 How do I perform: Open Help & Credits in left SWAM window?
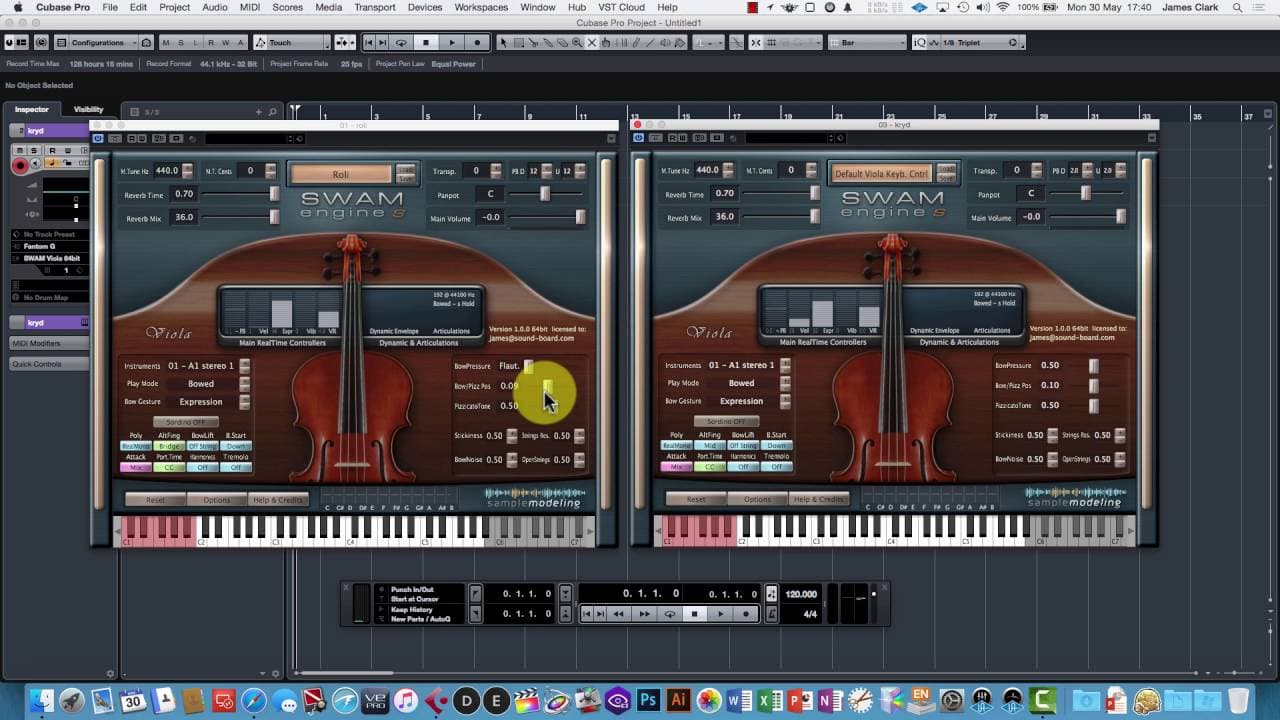click(279, 499)
